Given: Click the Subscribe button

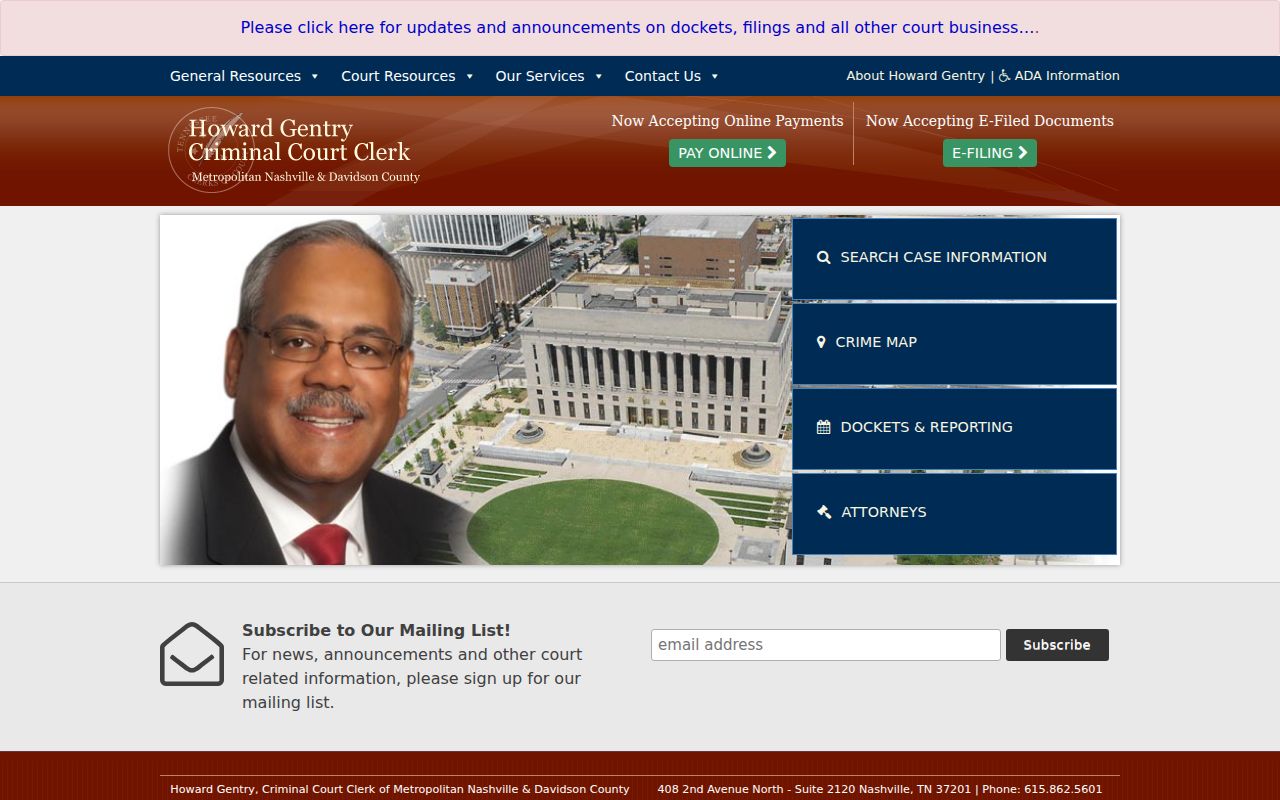Looking at the screenshot, I should pyautogui.click(x=1057, y=645).
